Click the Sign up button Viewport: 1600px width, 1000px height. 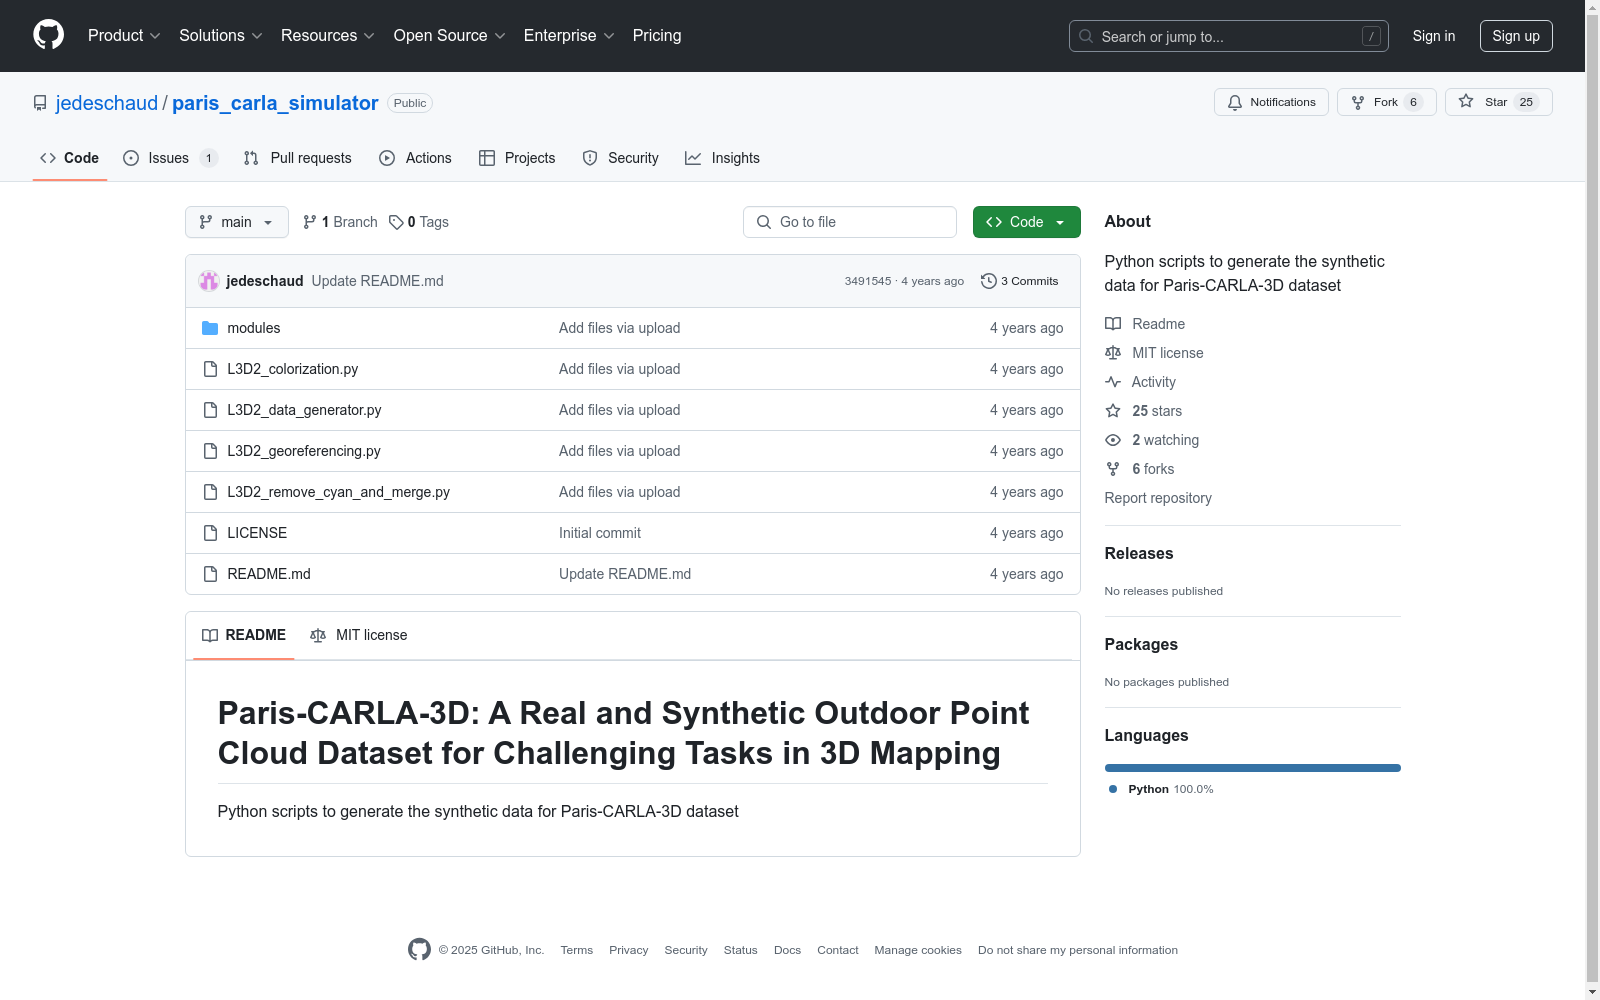tap(1516, 36)
